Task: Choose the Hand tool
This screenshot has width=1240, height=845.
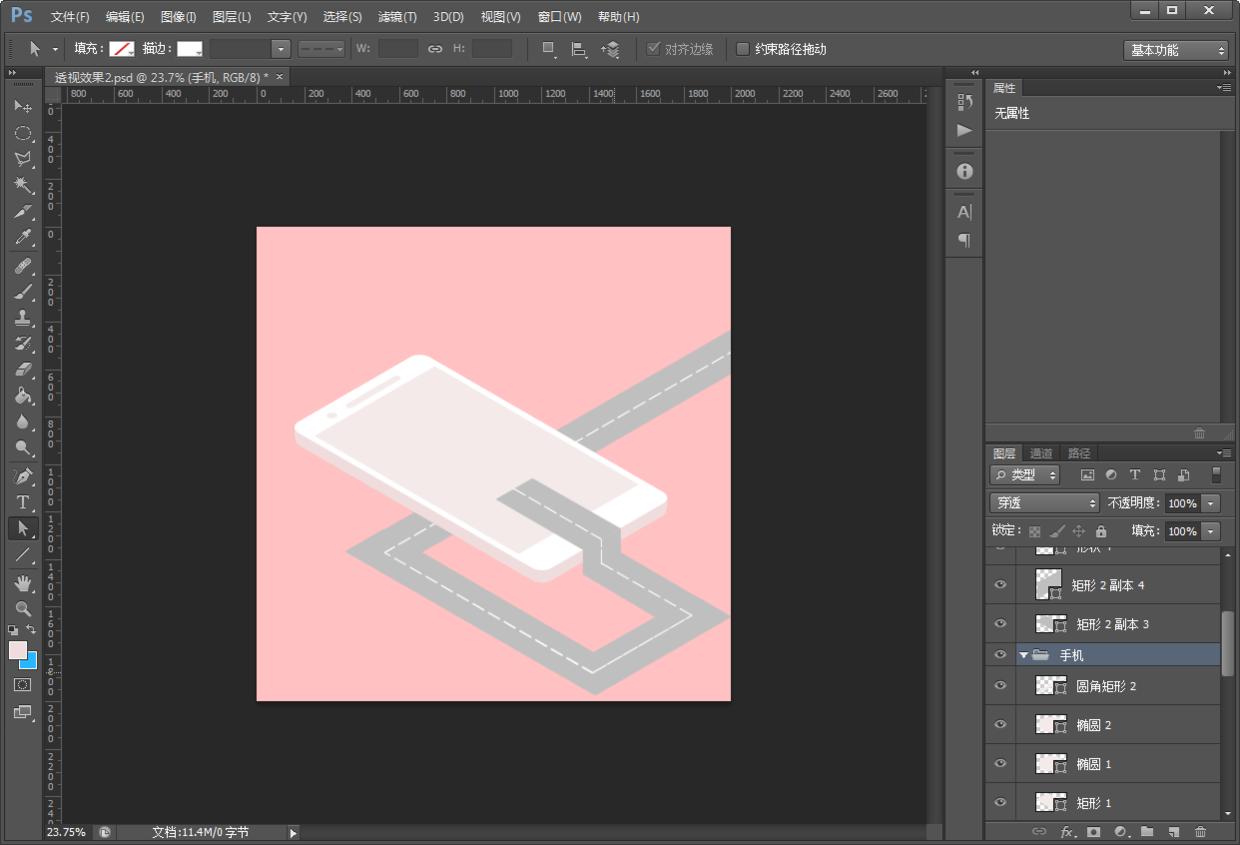Action: [23, 582]
